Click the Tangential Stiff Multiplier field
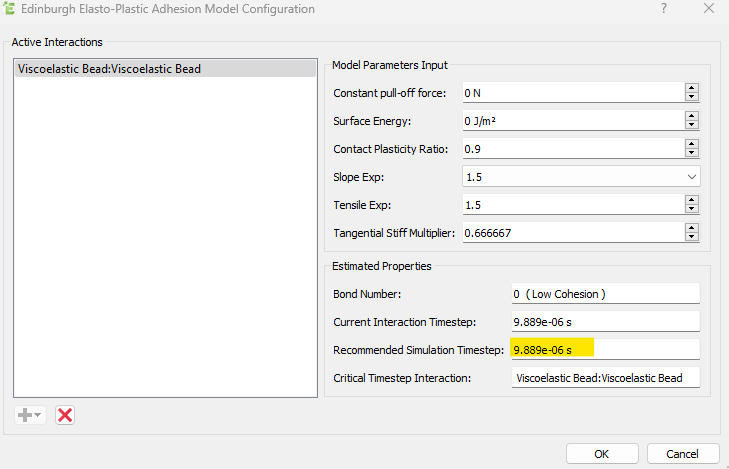The width and height of the screenshot is (729, 469). tap(573, 233)
